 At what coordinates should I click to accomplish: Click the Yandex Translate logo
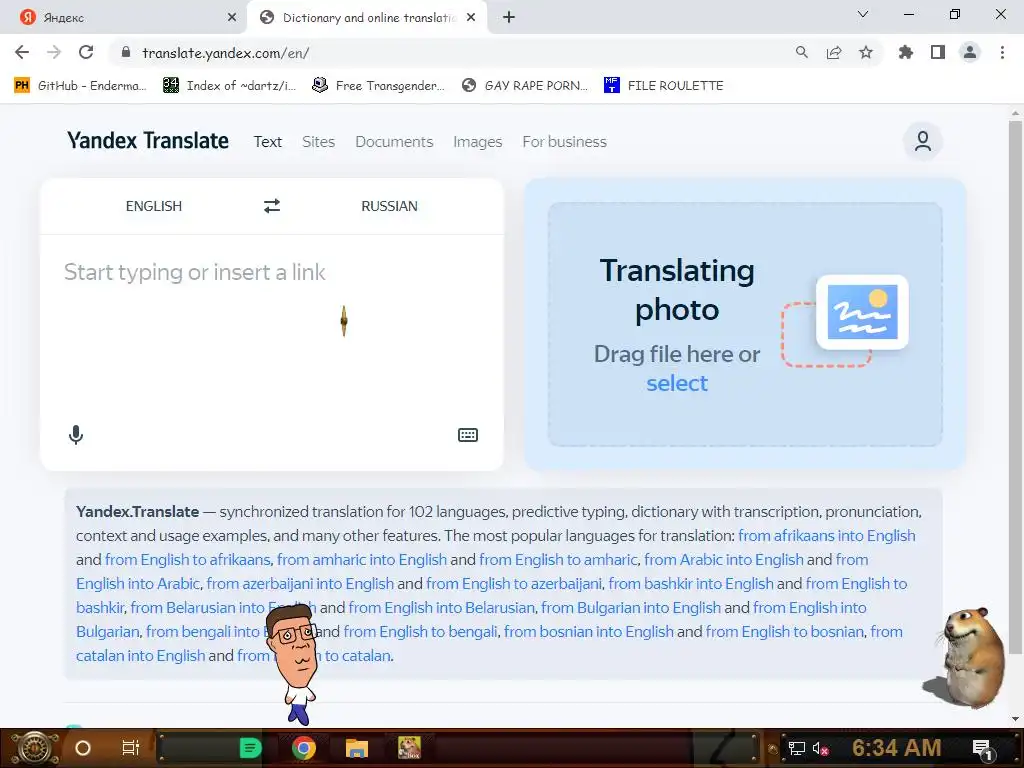coord(148,140)
